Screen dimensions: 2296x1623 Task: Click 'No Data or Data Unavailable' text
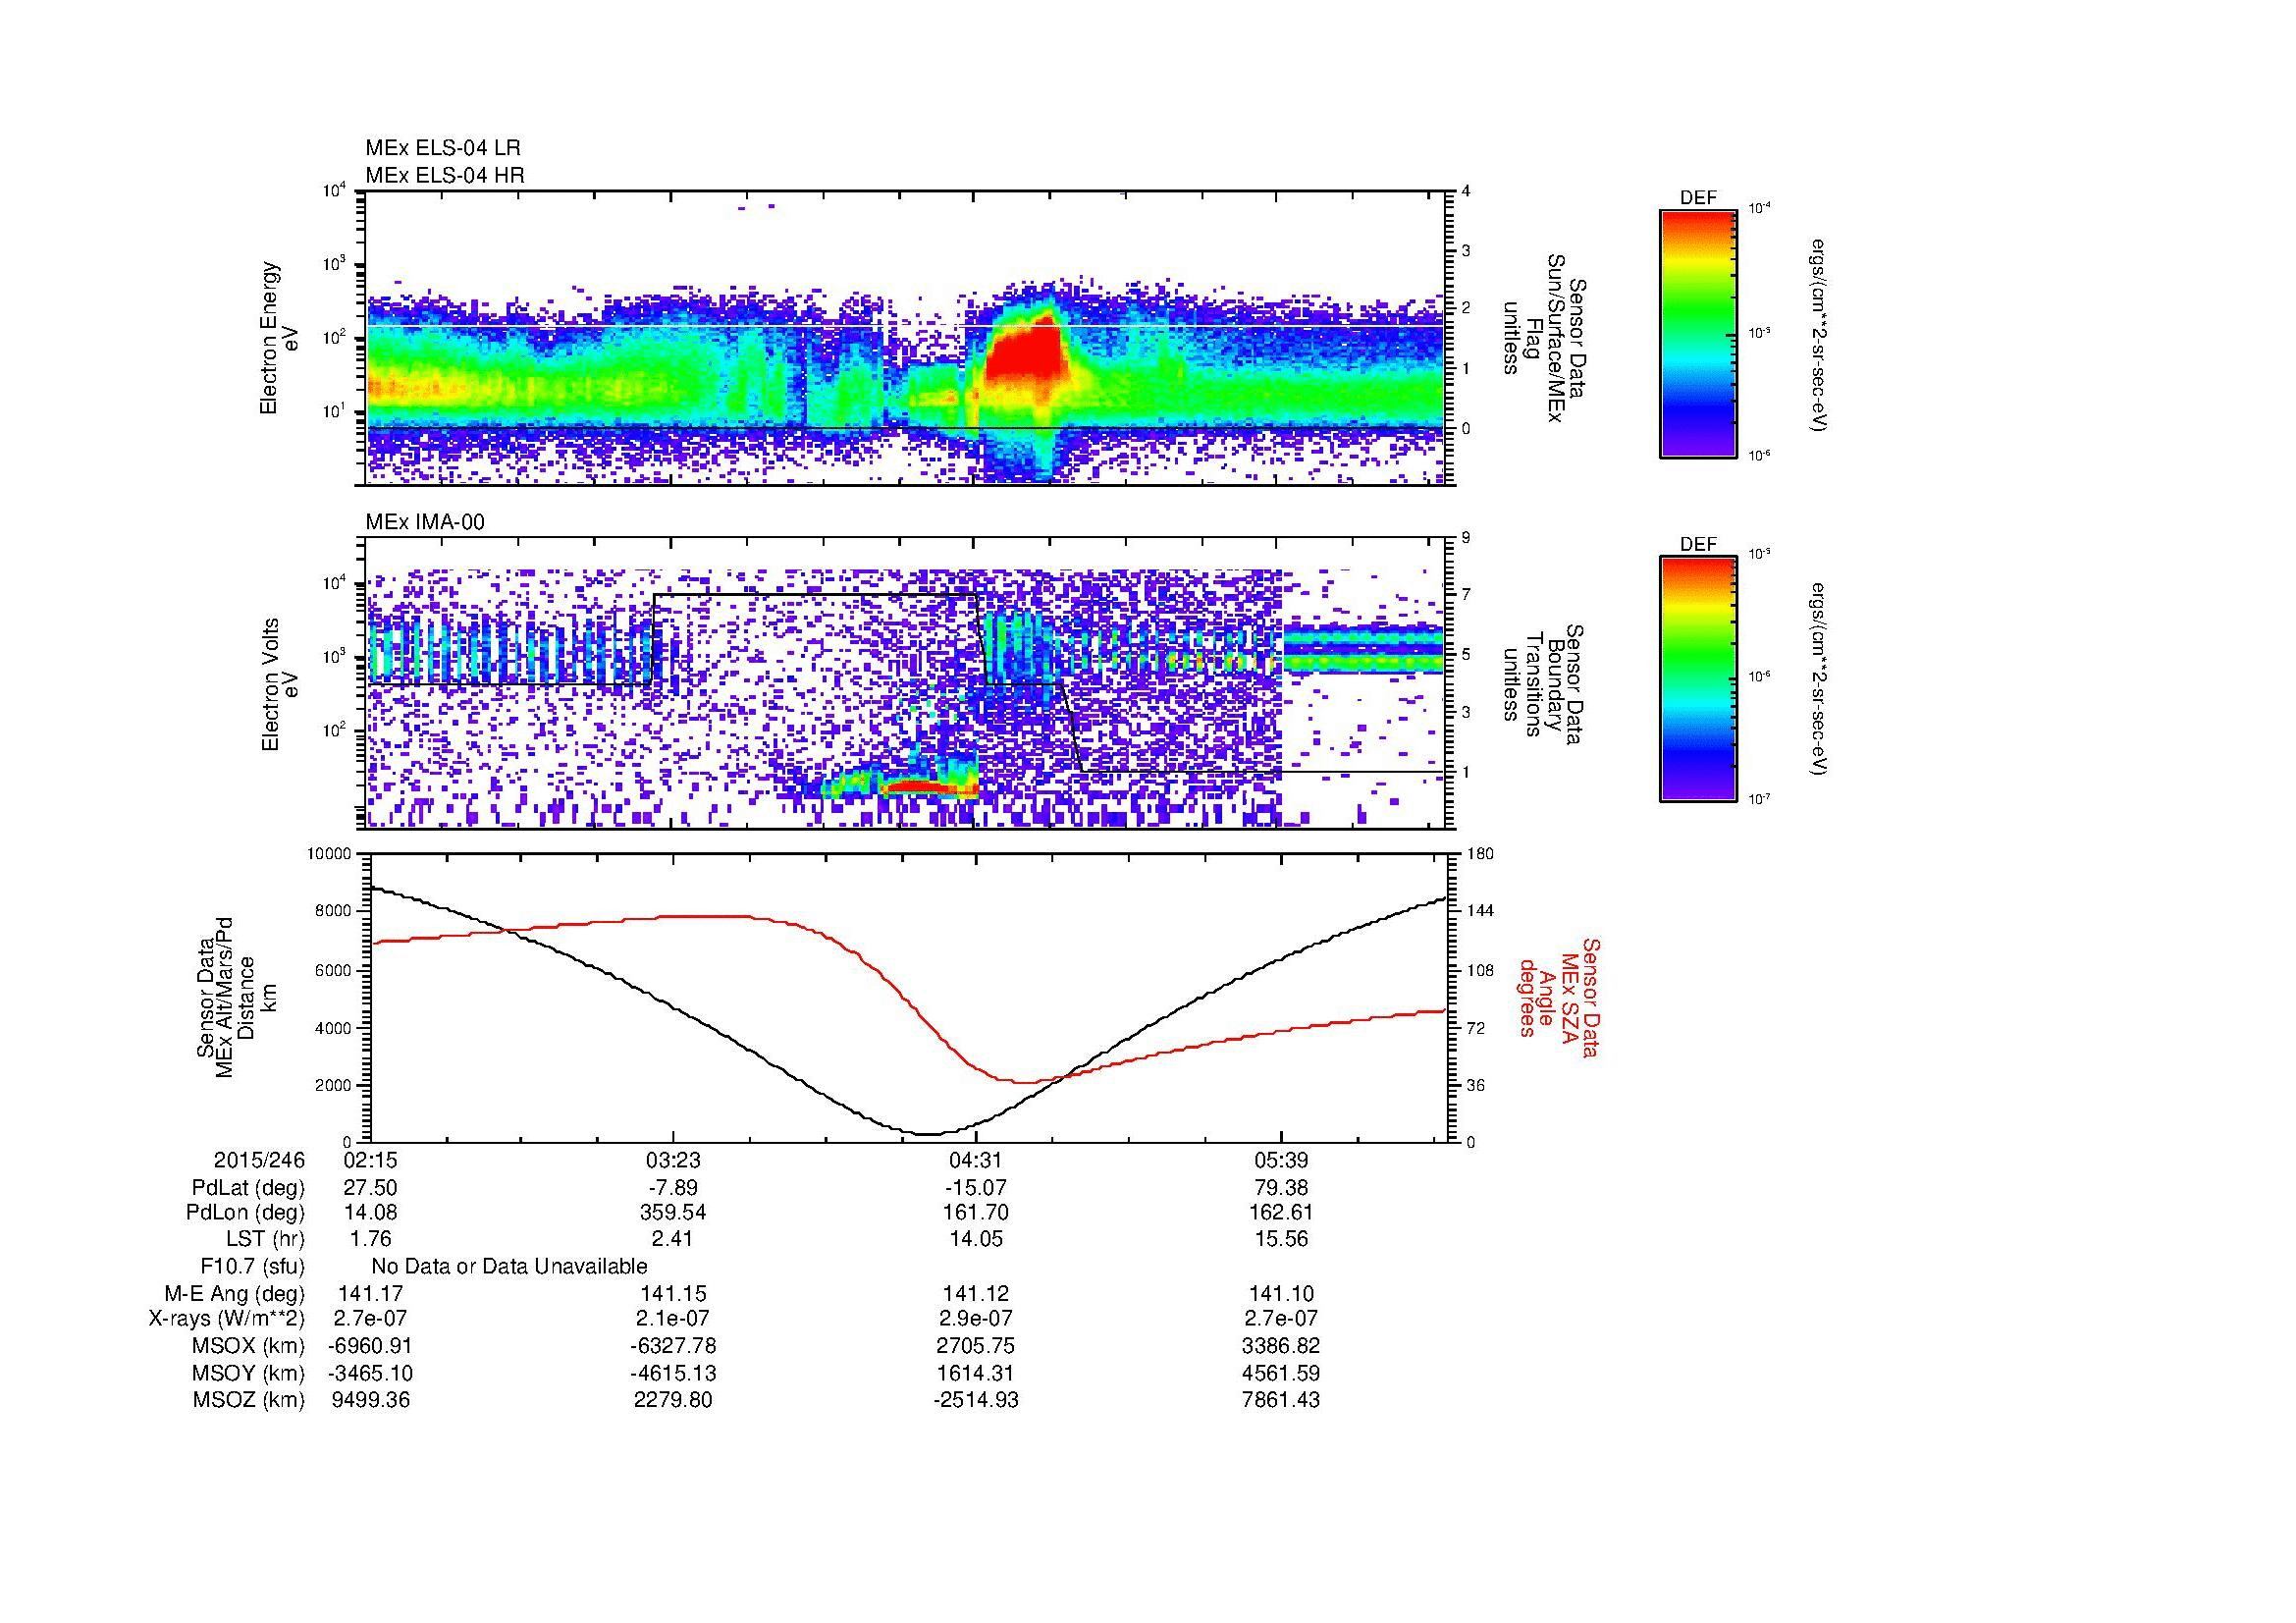(509, 1267)
